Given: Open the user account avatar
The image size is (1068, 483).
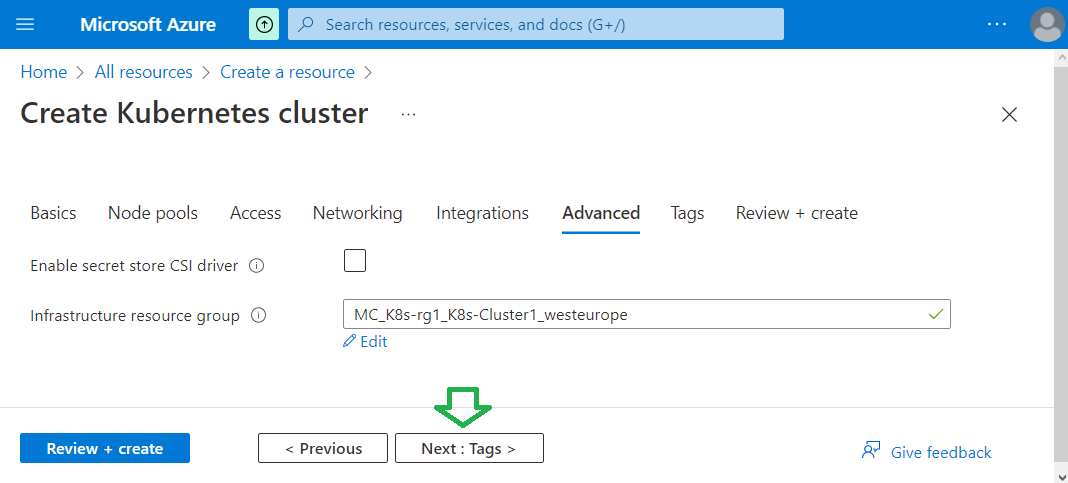Looking at the screenshot, I should 1048,25.
